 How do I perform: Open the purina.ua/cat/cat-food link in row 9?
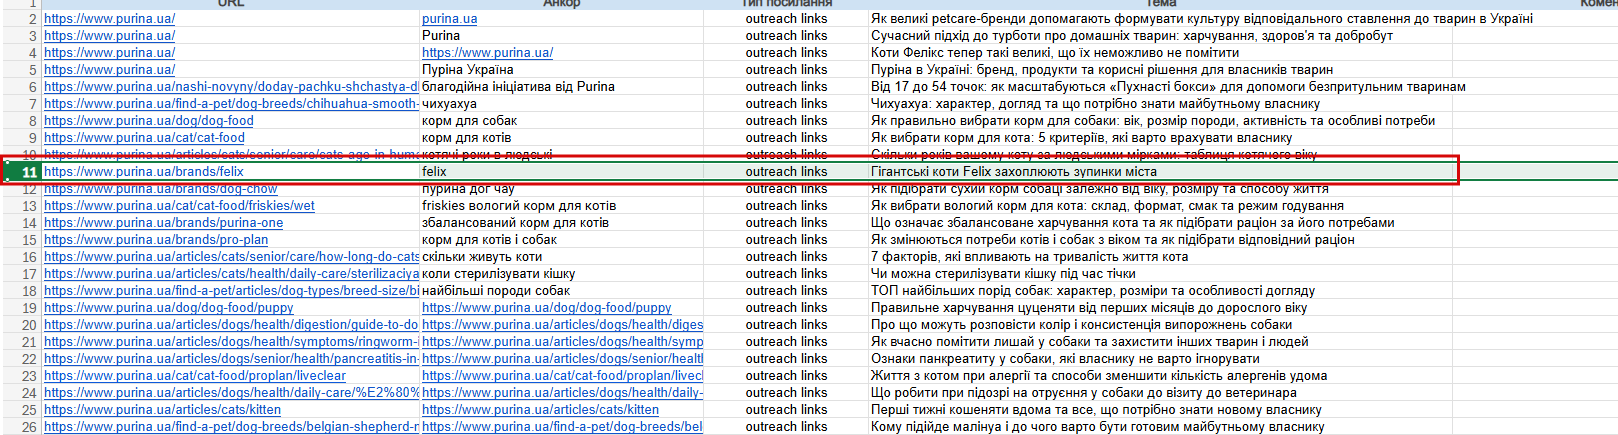tap(144, 138)
